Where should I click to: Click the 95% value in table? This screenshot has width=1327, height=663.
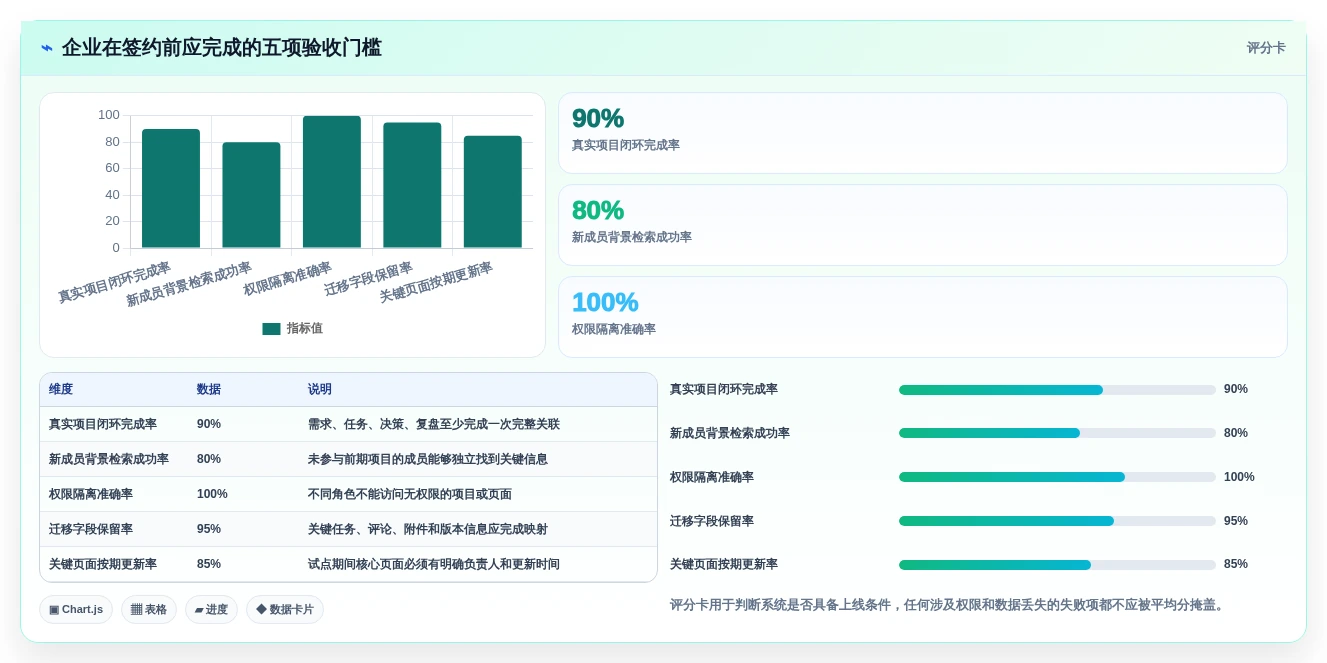coord(209,529)
